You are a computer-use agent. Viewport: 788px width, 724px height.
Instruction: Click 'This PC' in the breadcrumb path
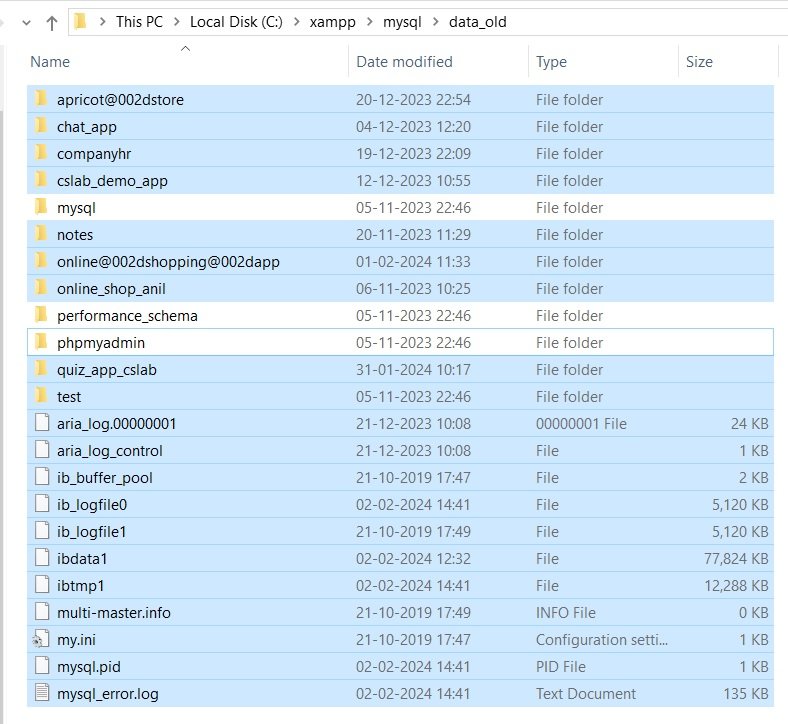(139, 22)
